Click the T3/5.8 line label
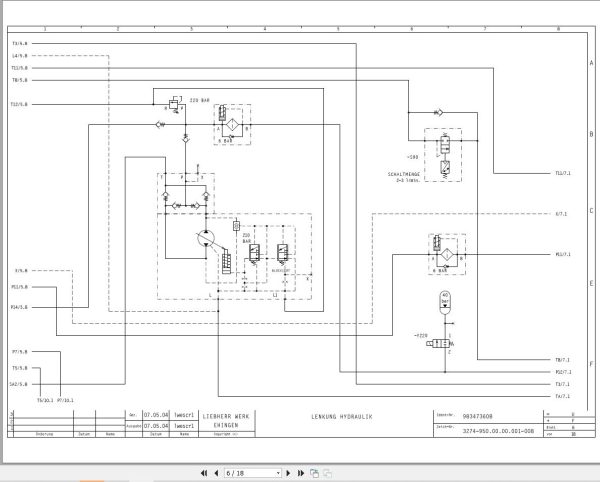The image size is (600, 482). (x=20, y=44)
